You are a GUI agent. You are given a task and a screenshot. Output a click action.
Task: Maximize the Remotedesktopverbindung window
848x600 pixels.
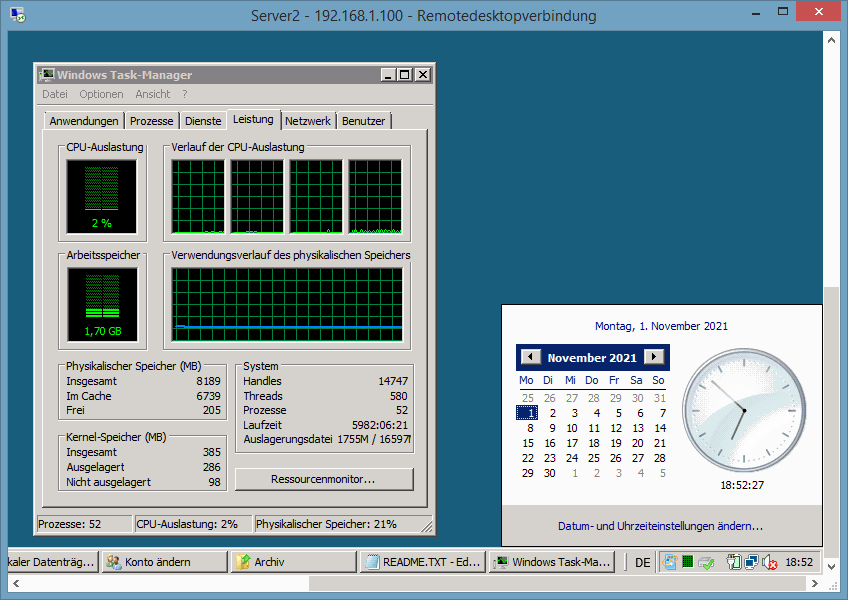click(x=783, y=12)
